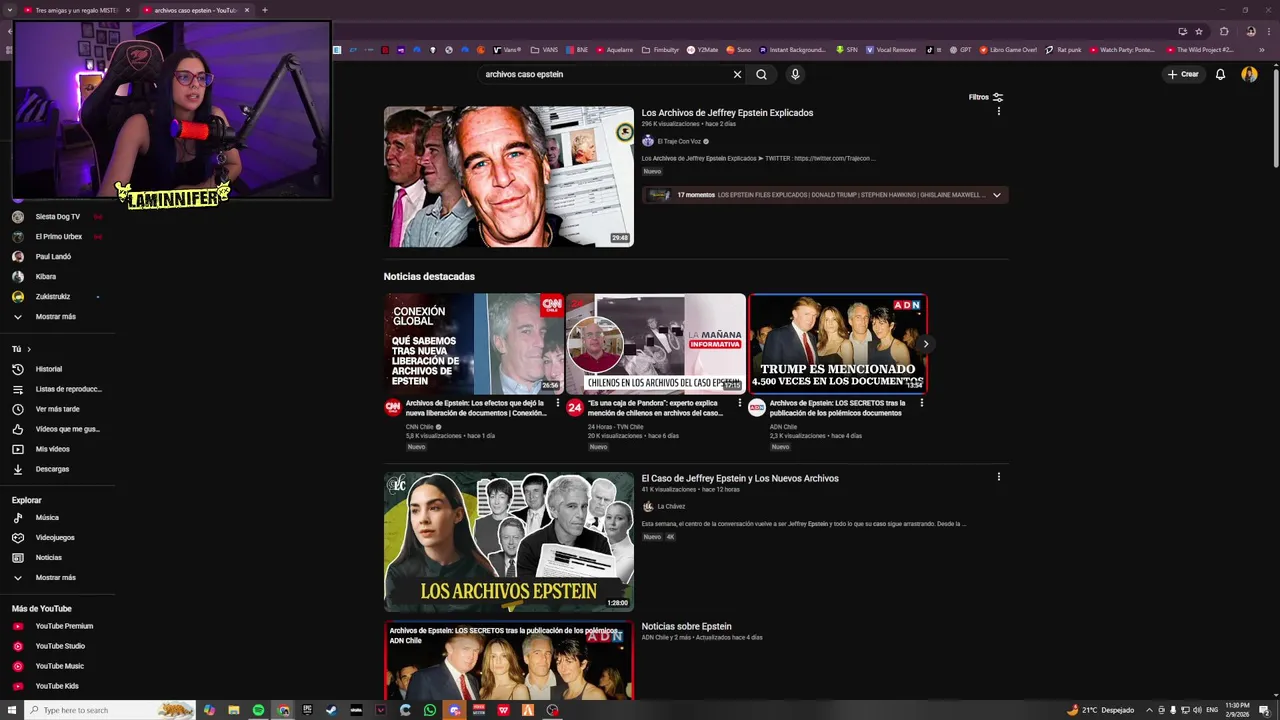Open a new browser tab
The width and height of the screenshot is (1280, 720).
tap(264, 10)
